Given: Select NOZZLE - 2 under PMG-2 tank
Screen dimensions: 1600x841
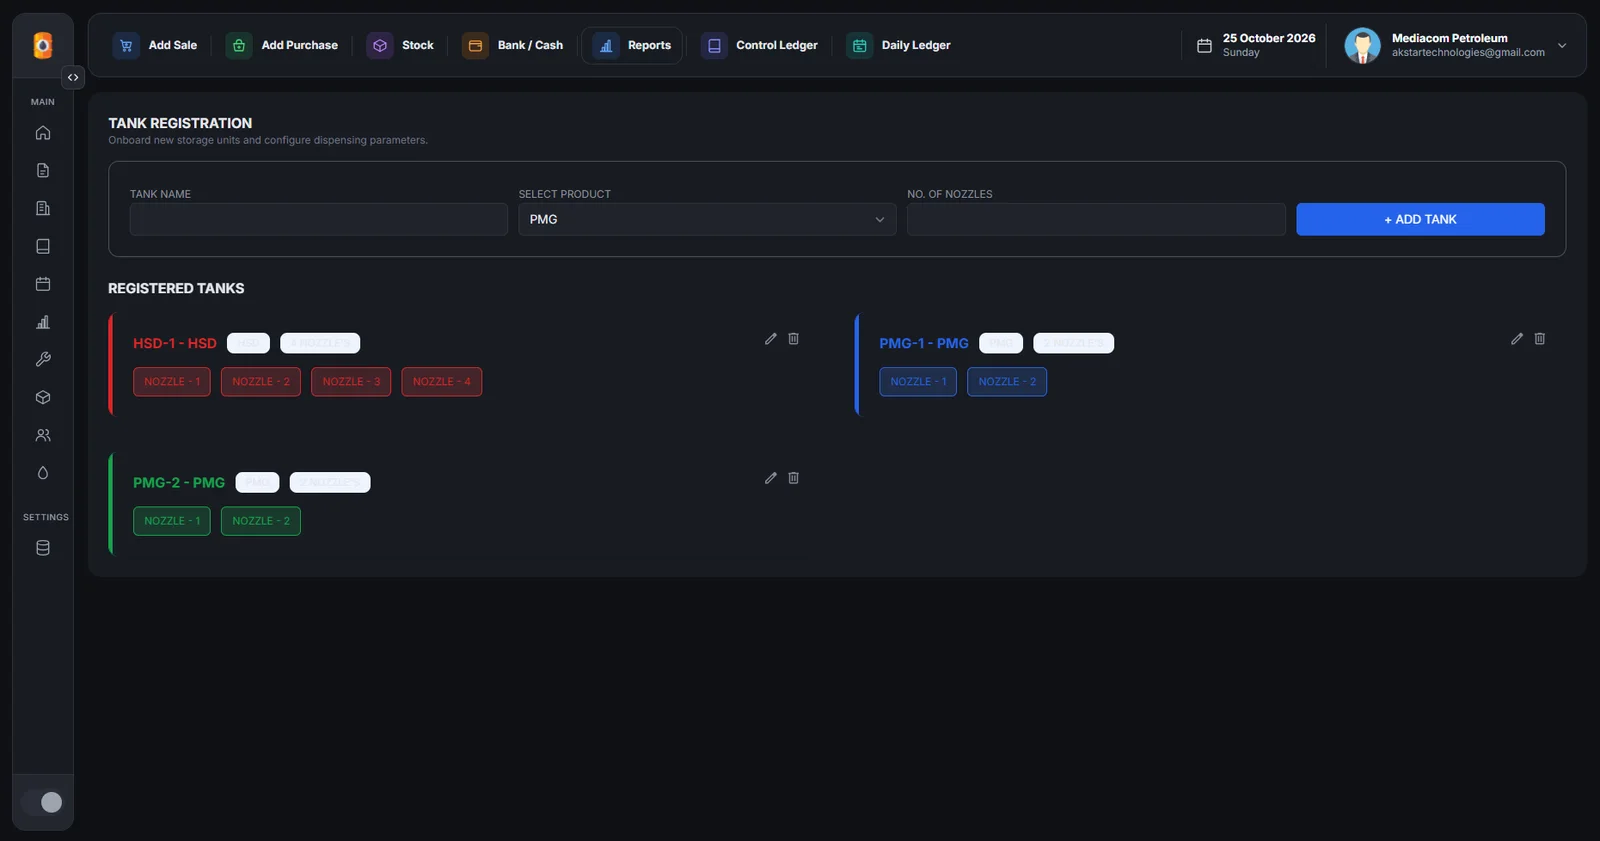Looking at the screenshot, I should (x=261, y=521).
